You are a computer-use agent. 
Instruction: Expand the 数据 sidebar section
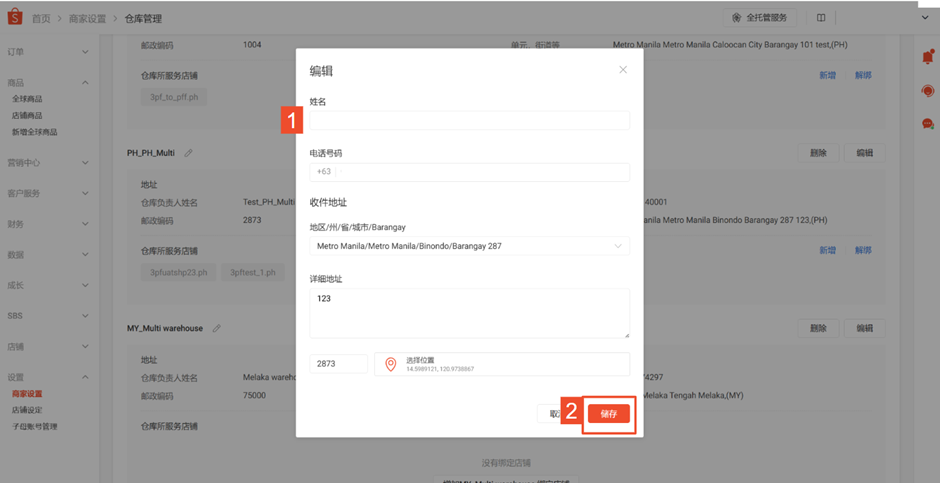click(x=49, y=255)
